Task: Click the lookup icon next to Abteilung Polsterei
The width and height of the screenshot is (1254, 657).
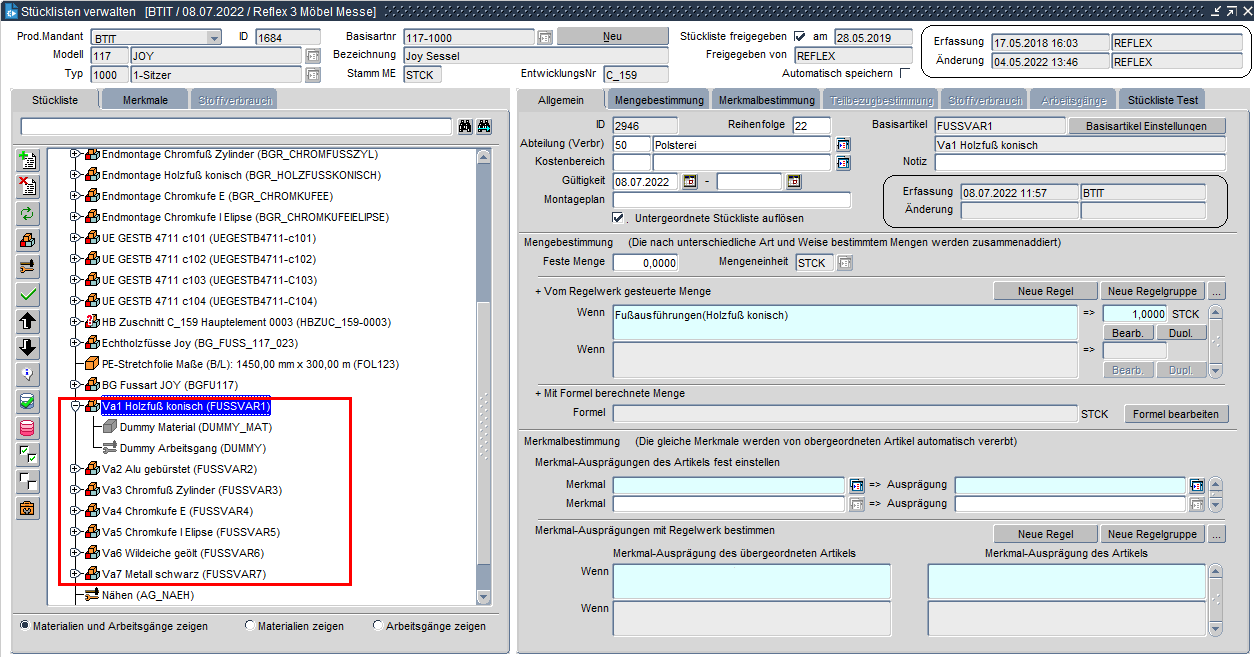Action: point(843,145)
